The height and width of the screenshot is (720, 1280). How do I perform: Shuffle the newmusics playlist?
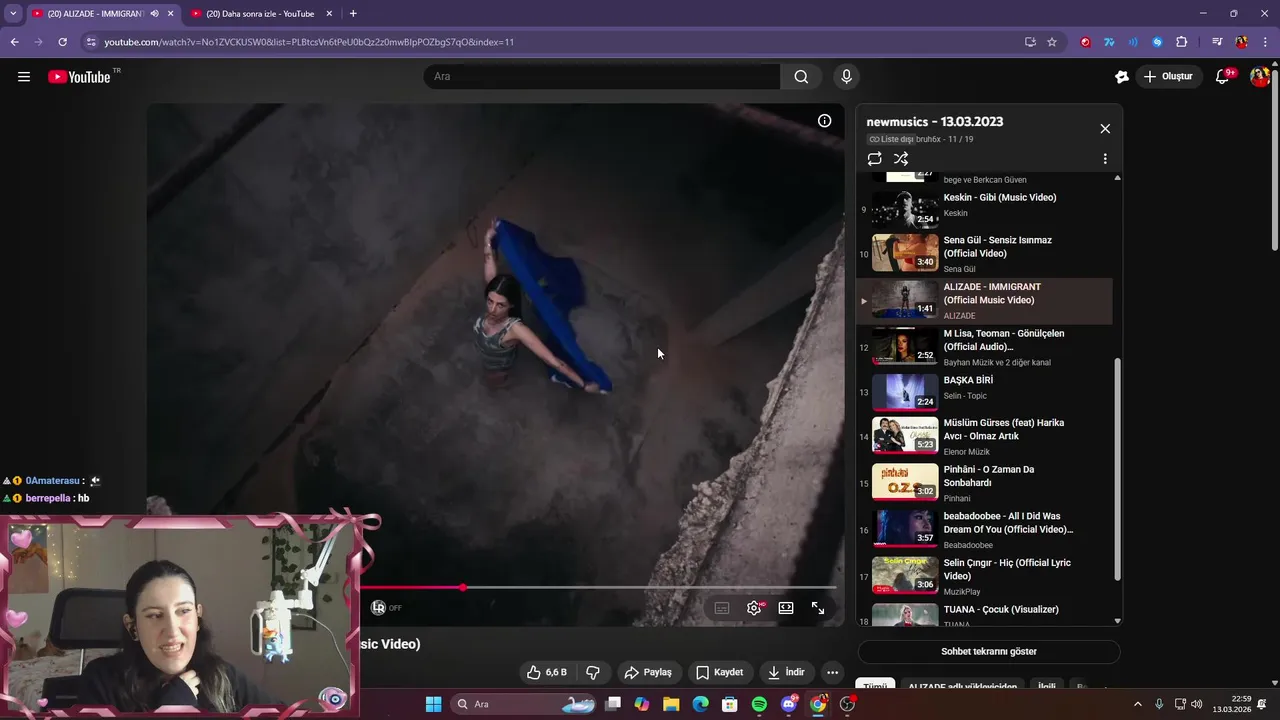[x=901, y=159]
